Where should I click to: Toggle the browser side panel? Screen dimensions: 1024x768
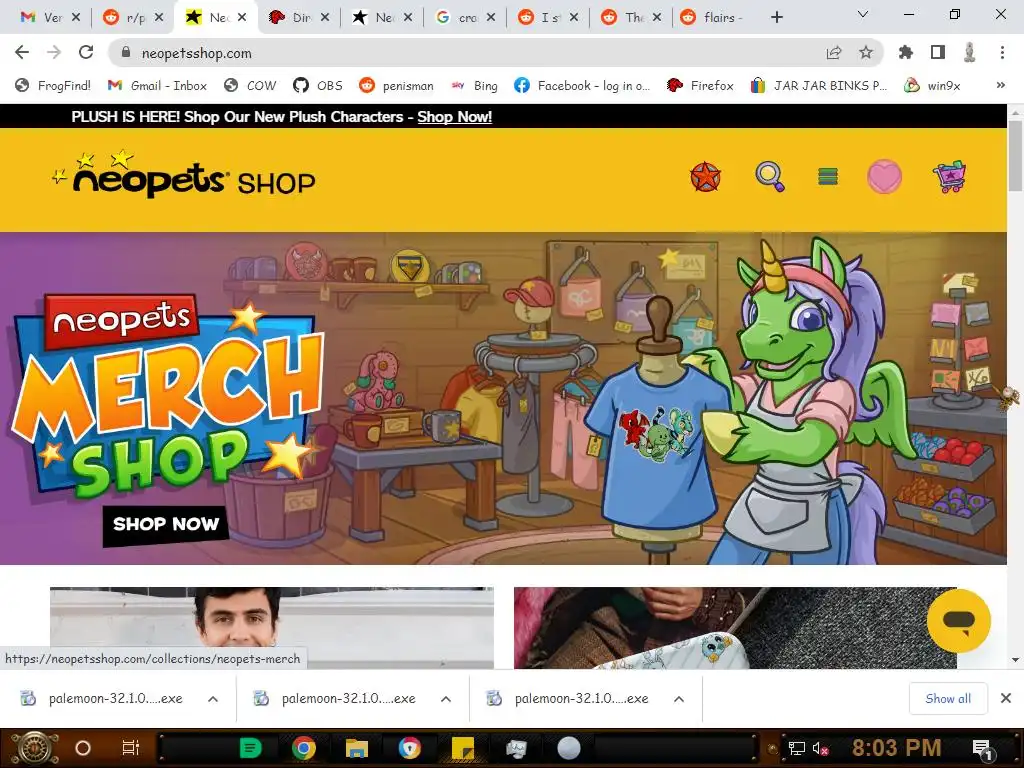coord(938,53)
